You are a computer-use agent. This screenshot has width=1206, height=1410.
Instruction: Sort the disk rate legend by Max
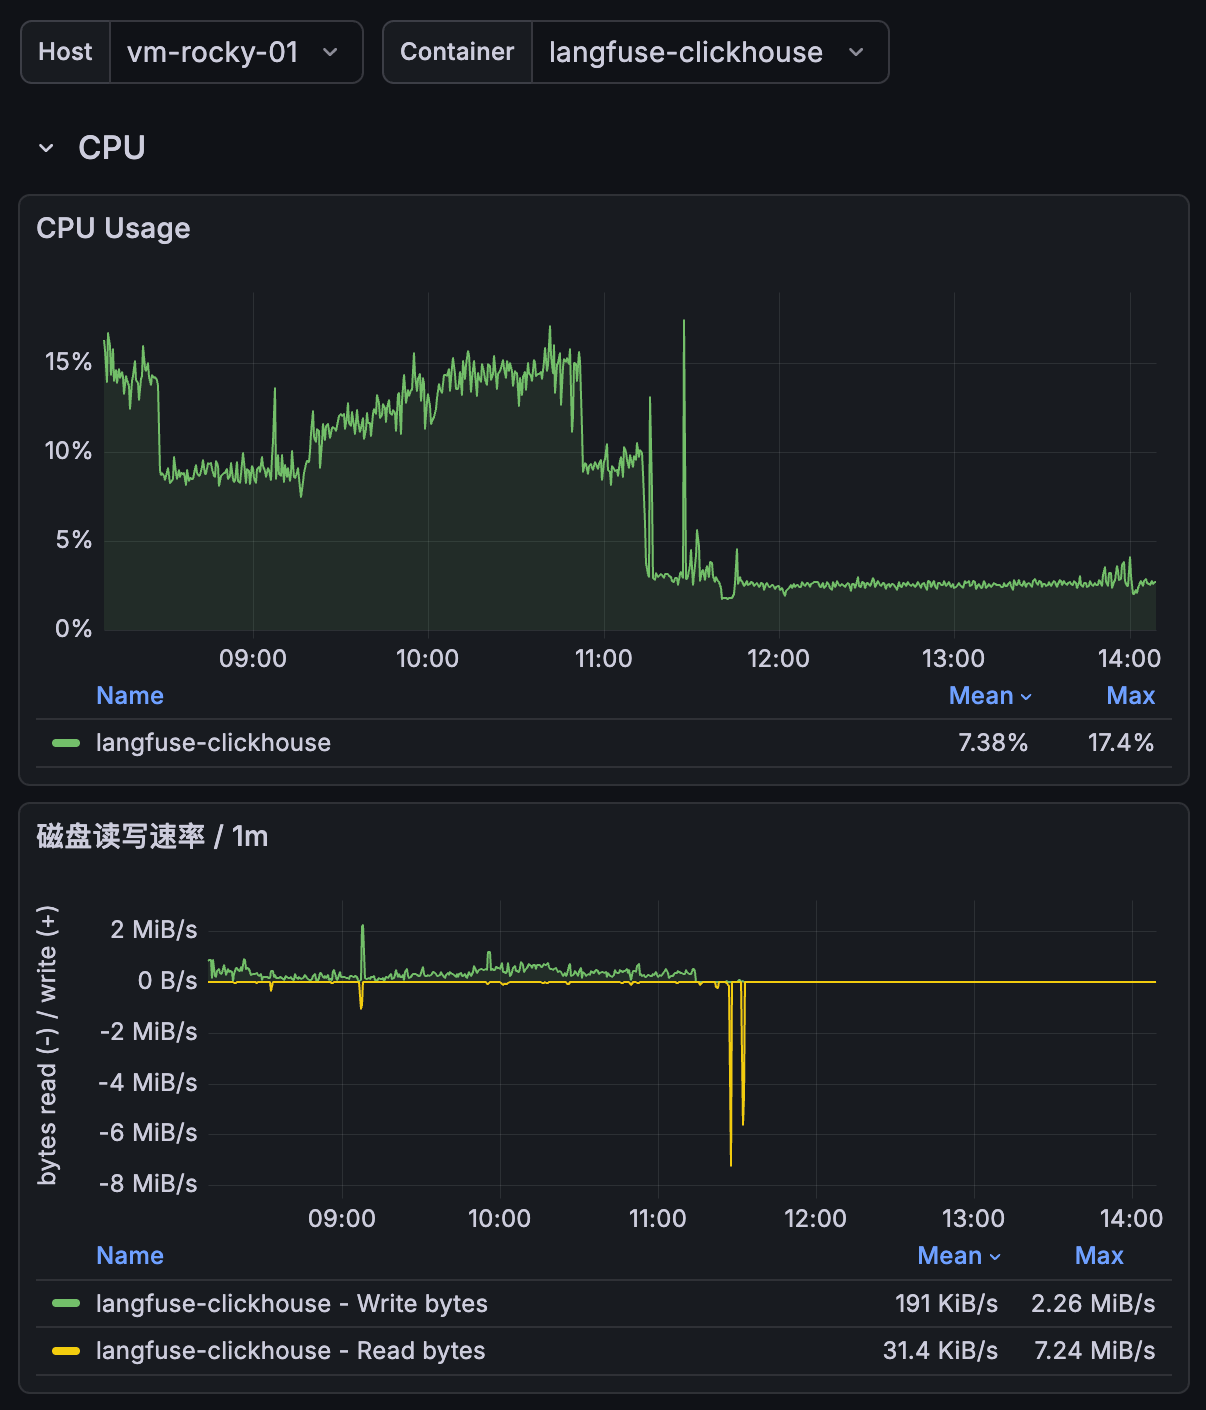pyautogui.click(x=1098, y=1256)
